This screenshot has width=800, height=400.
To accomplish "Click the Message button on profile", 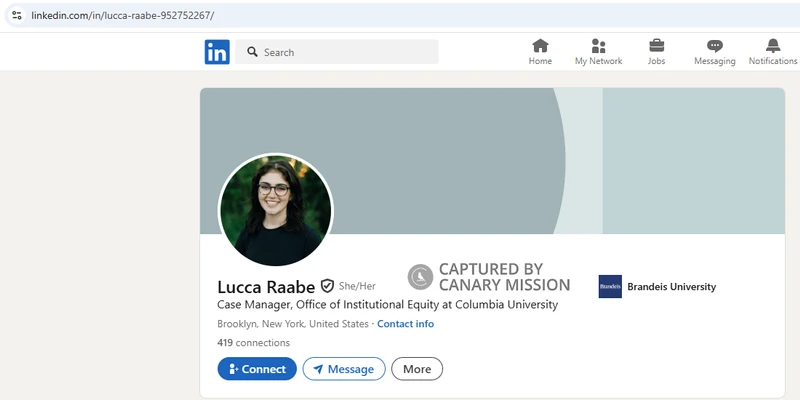I will tap(344, 369).
